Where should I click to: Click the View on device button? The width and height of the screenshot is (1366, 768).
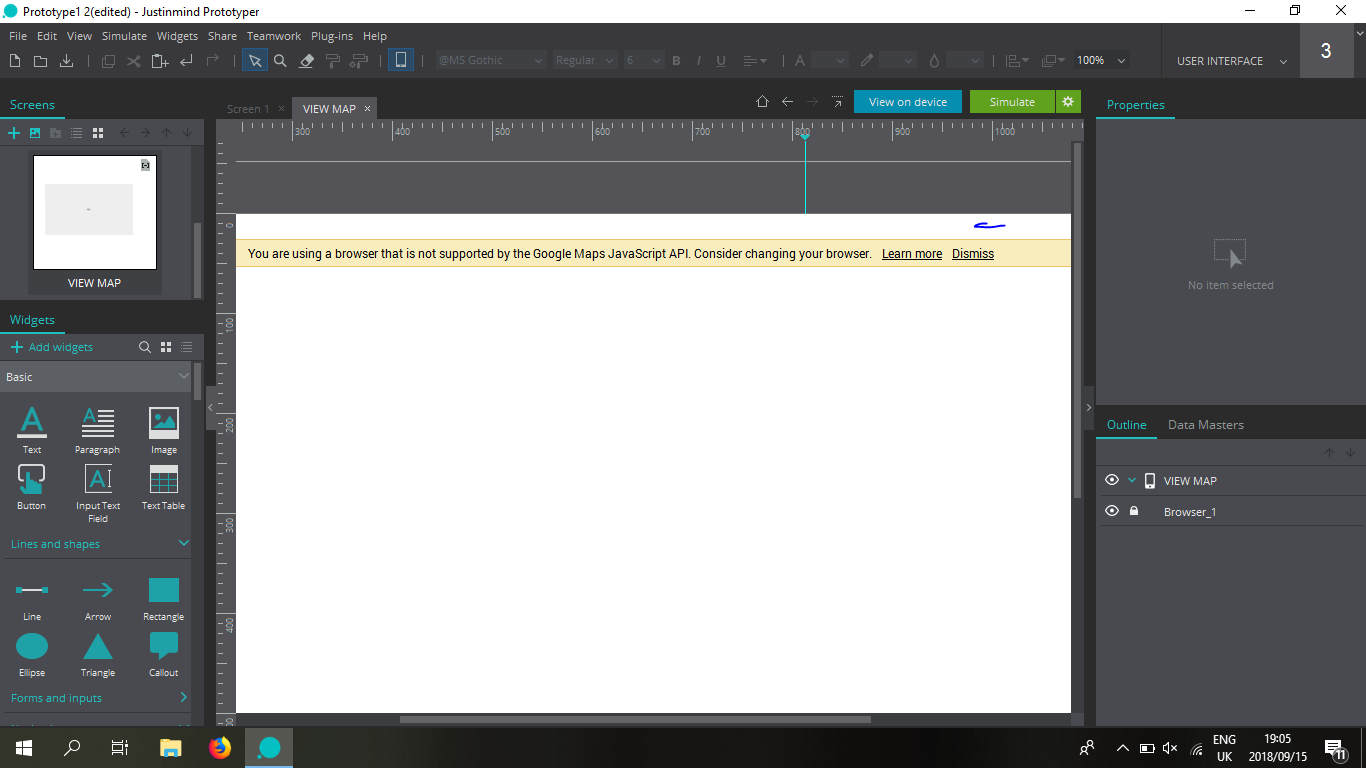[908, 102]
